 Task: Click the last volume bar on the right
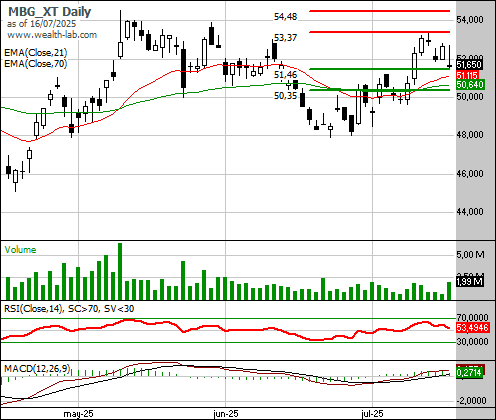tap(449, 291)
